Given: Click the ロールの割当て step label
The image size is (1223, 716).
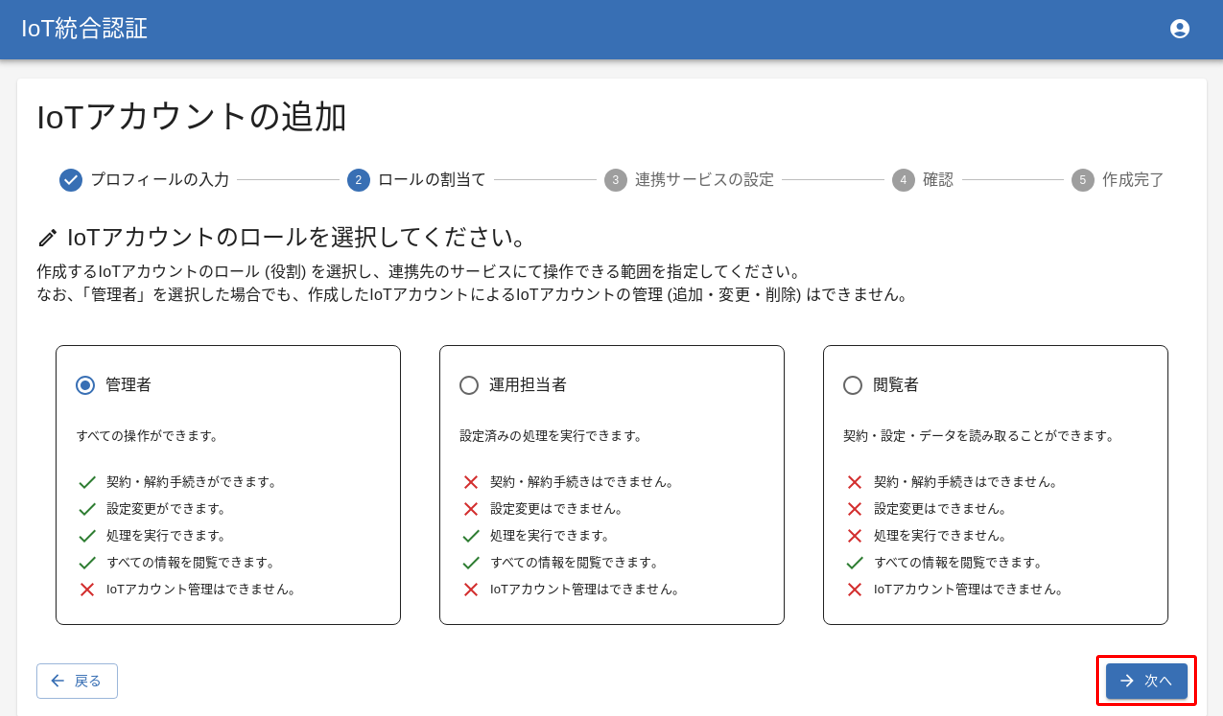Looking at the screenshot, I should (x=431, y=180).
